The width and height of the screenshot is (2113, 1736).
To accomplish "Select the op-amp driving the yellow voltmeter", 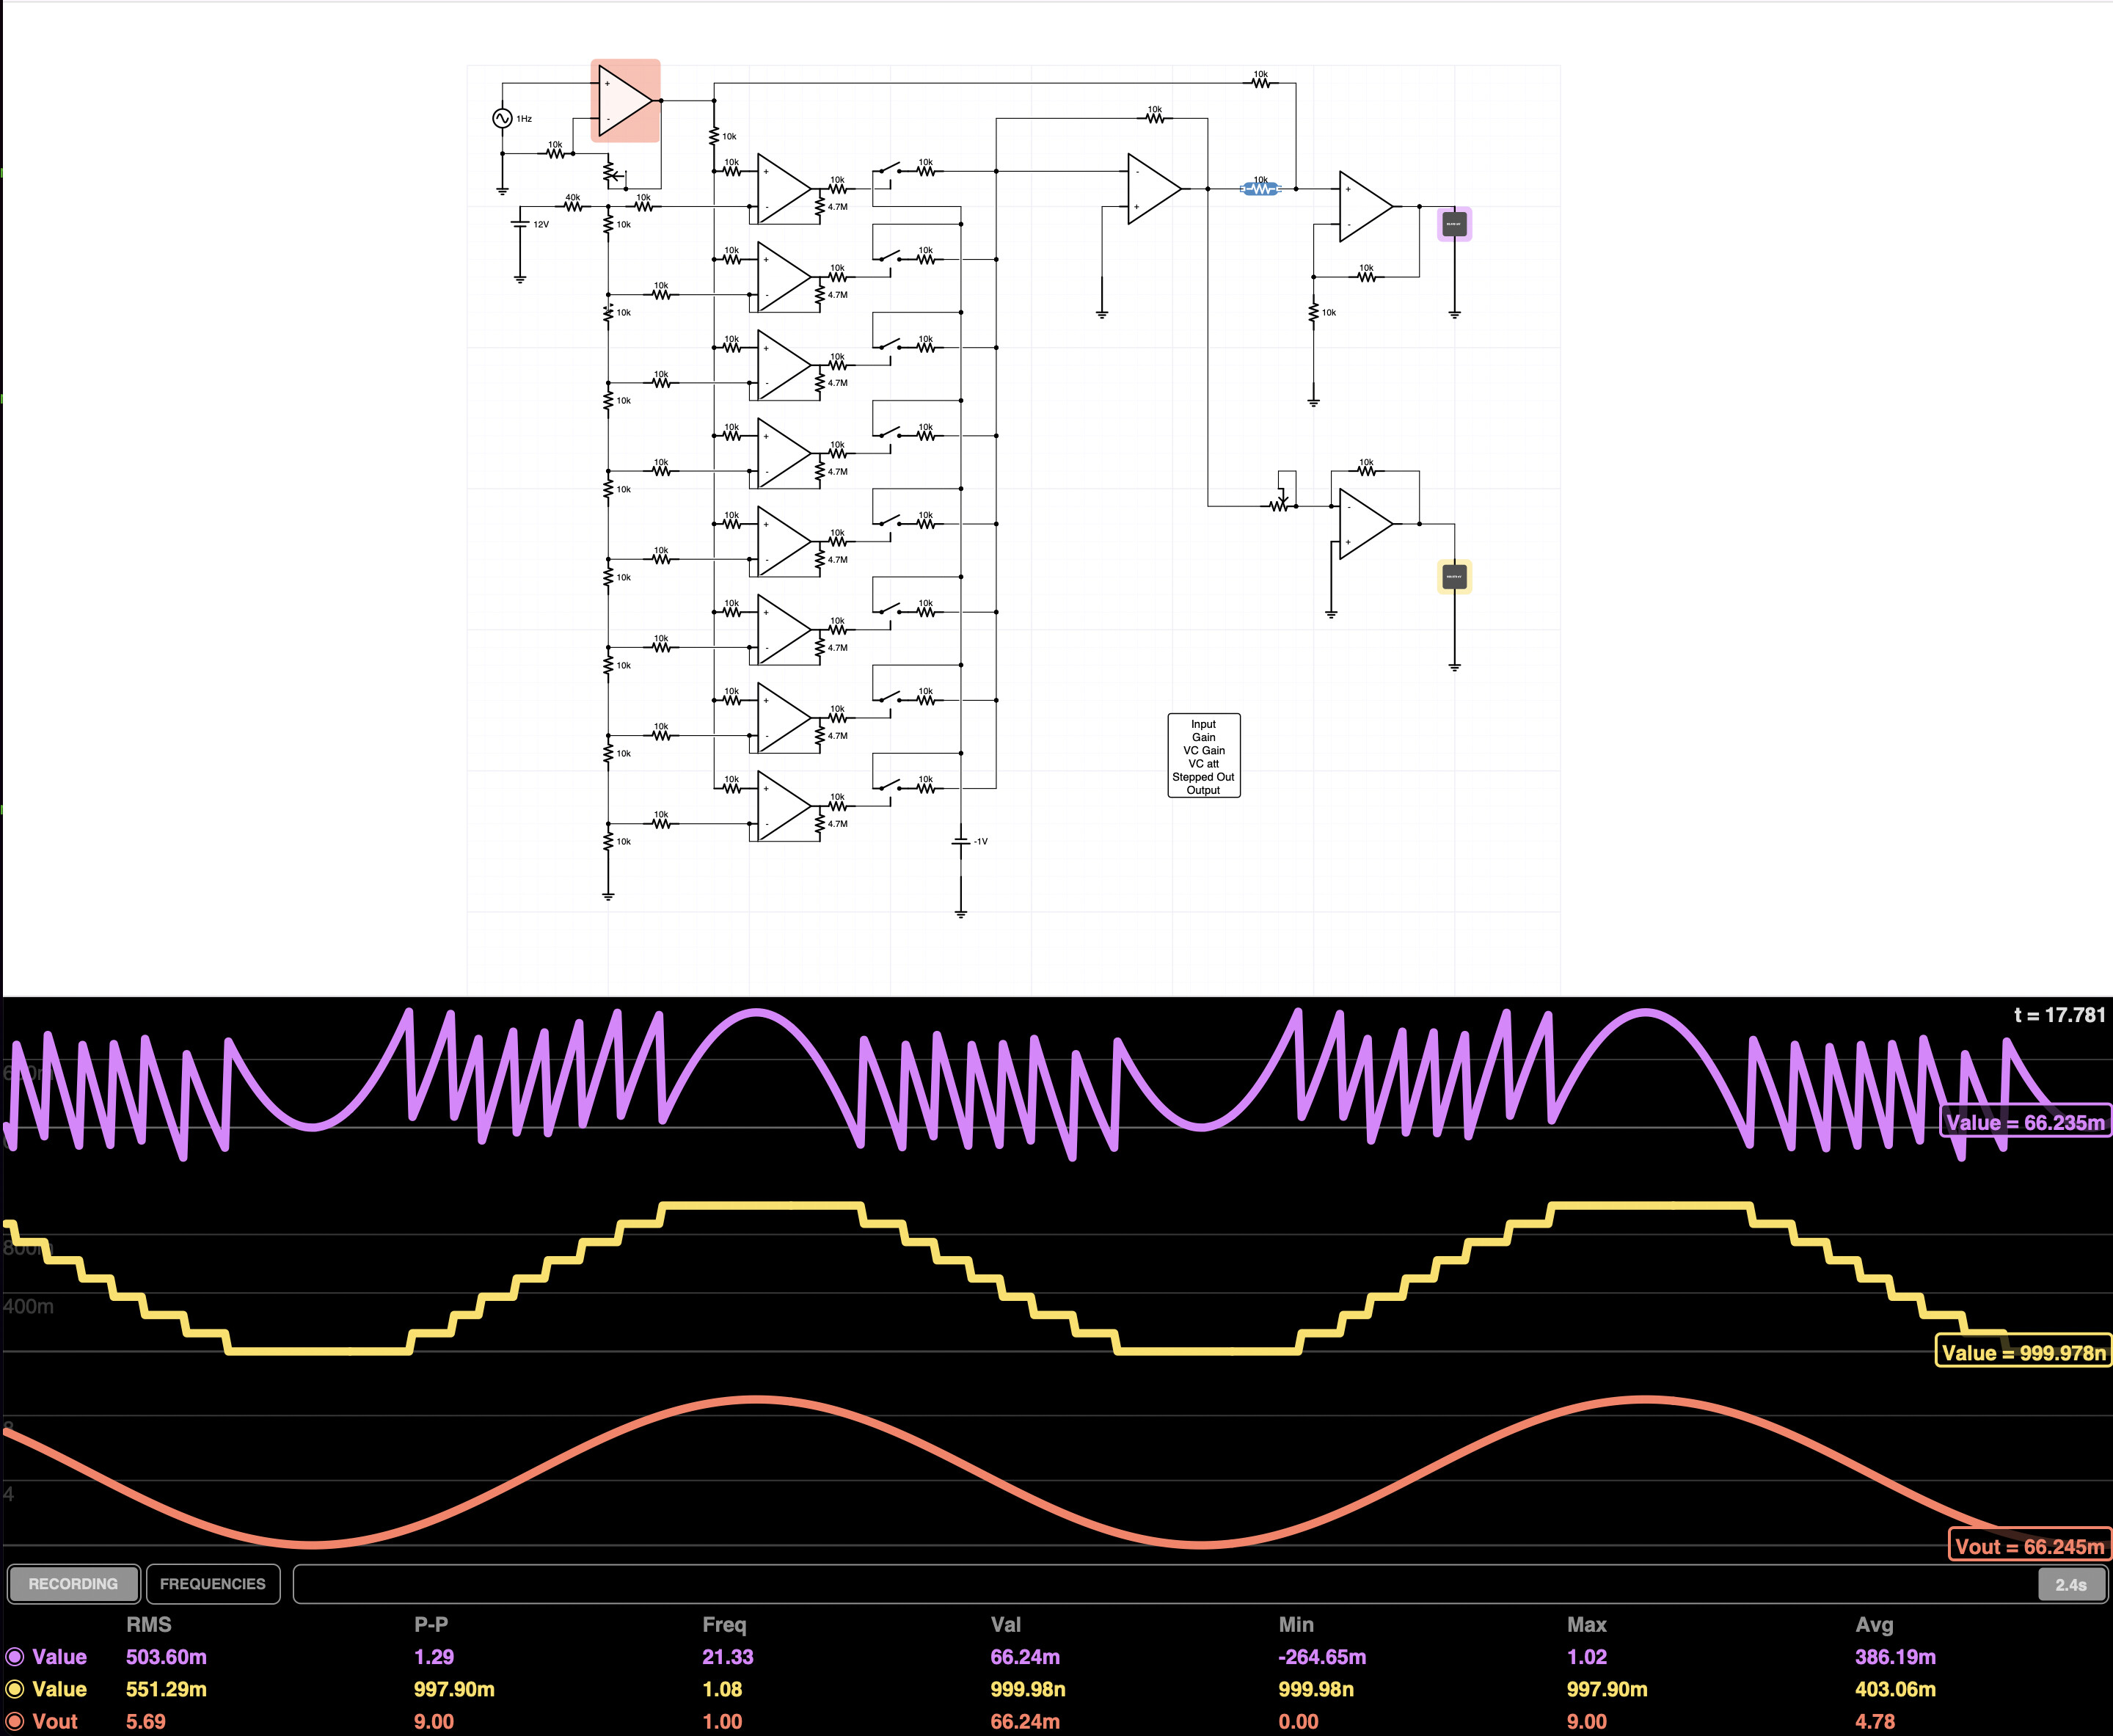I will coord(1366,524).
